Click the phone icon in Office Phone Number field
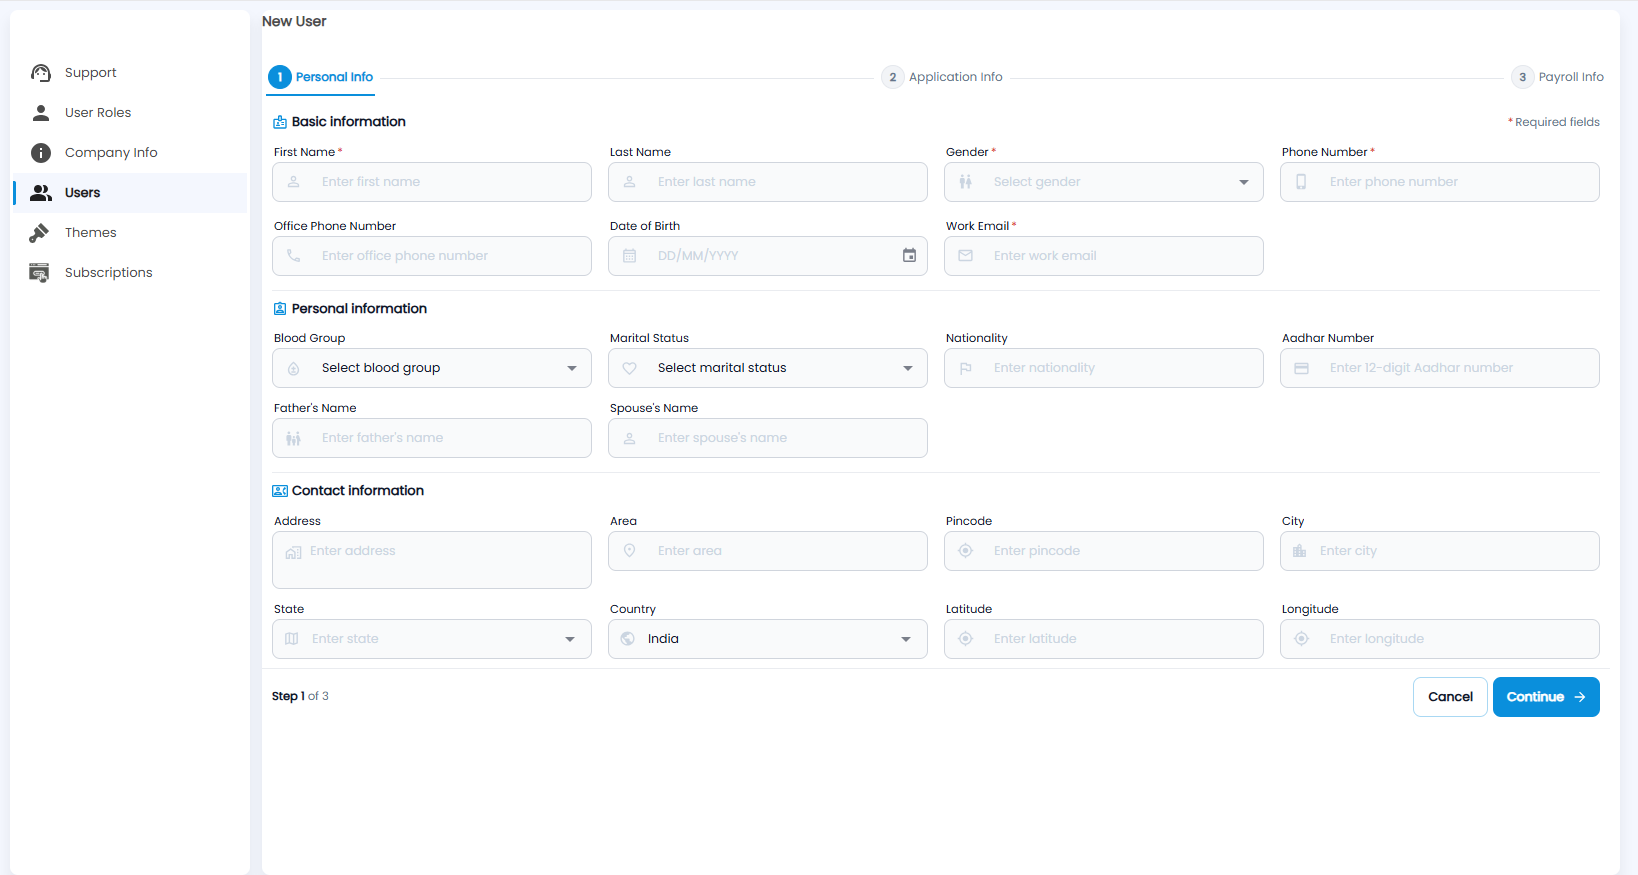Viewport: 1638px width, 875px height. [x=293, y=256]
